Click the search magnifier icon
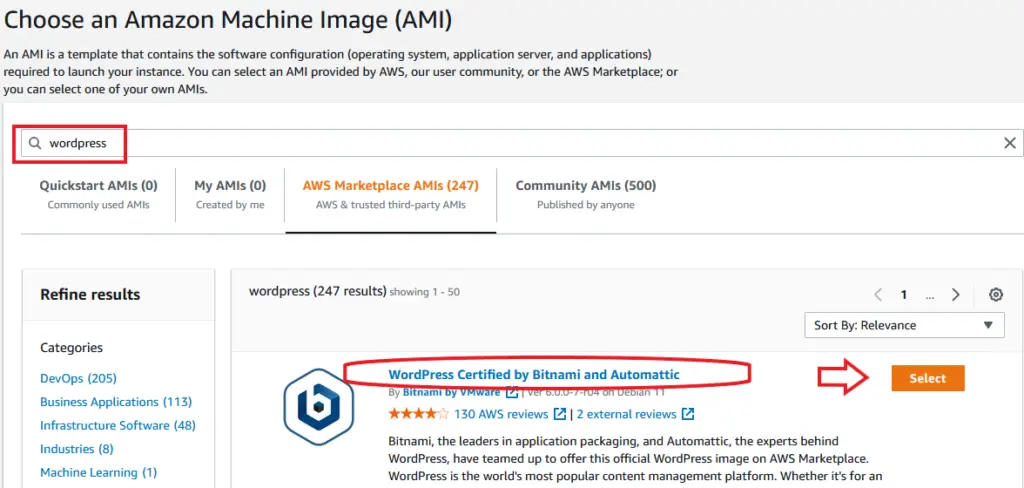This screenshot has height=488, width=1024. tap(35, 143)
